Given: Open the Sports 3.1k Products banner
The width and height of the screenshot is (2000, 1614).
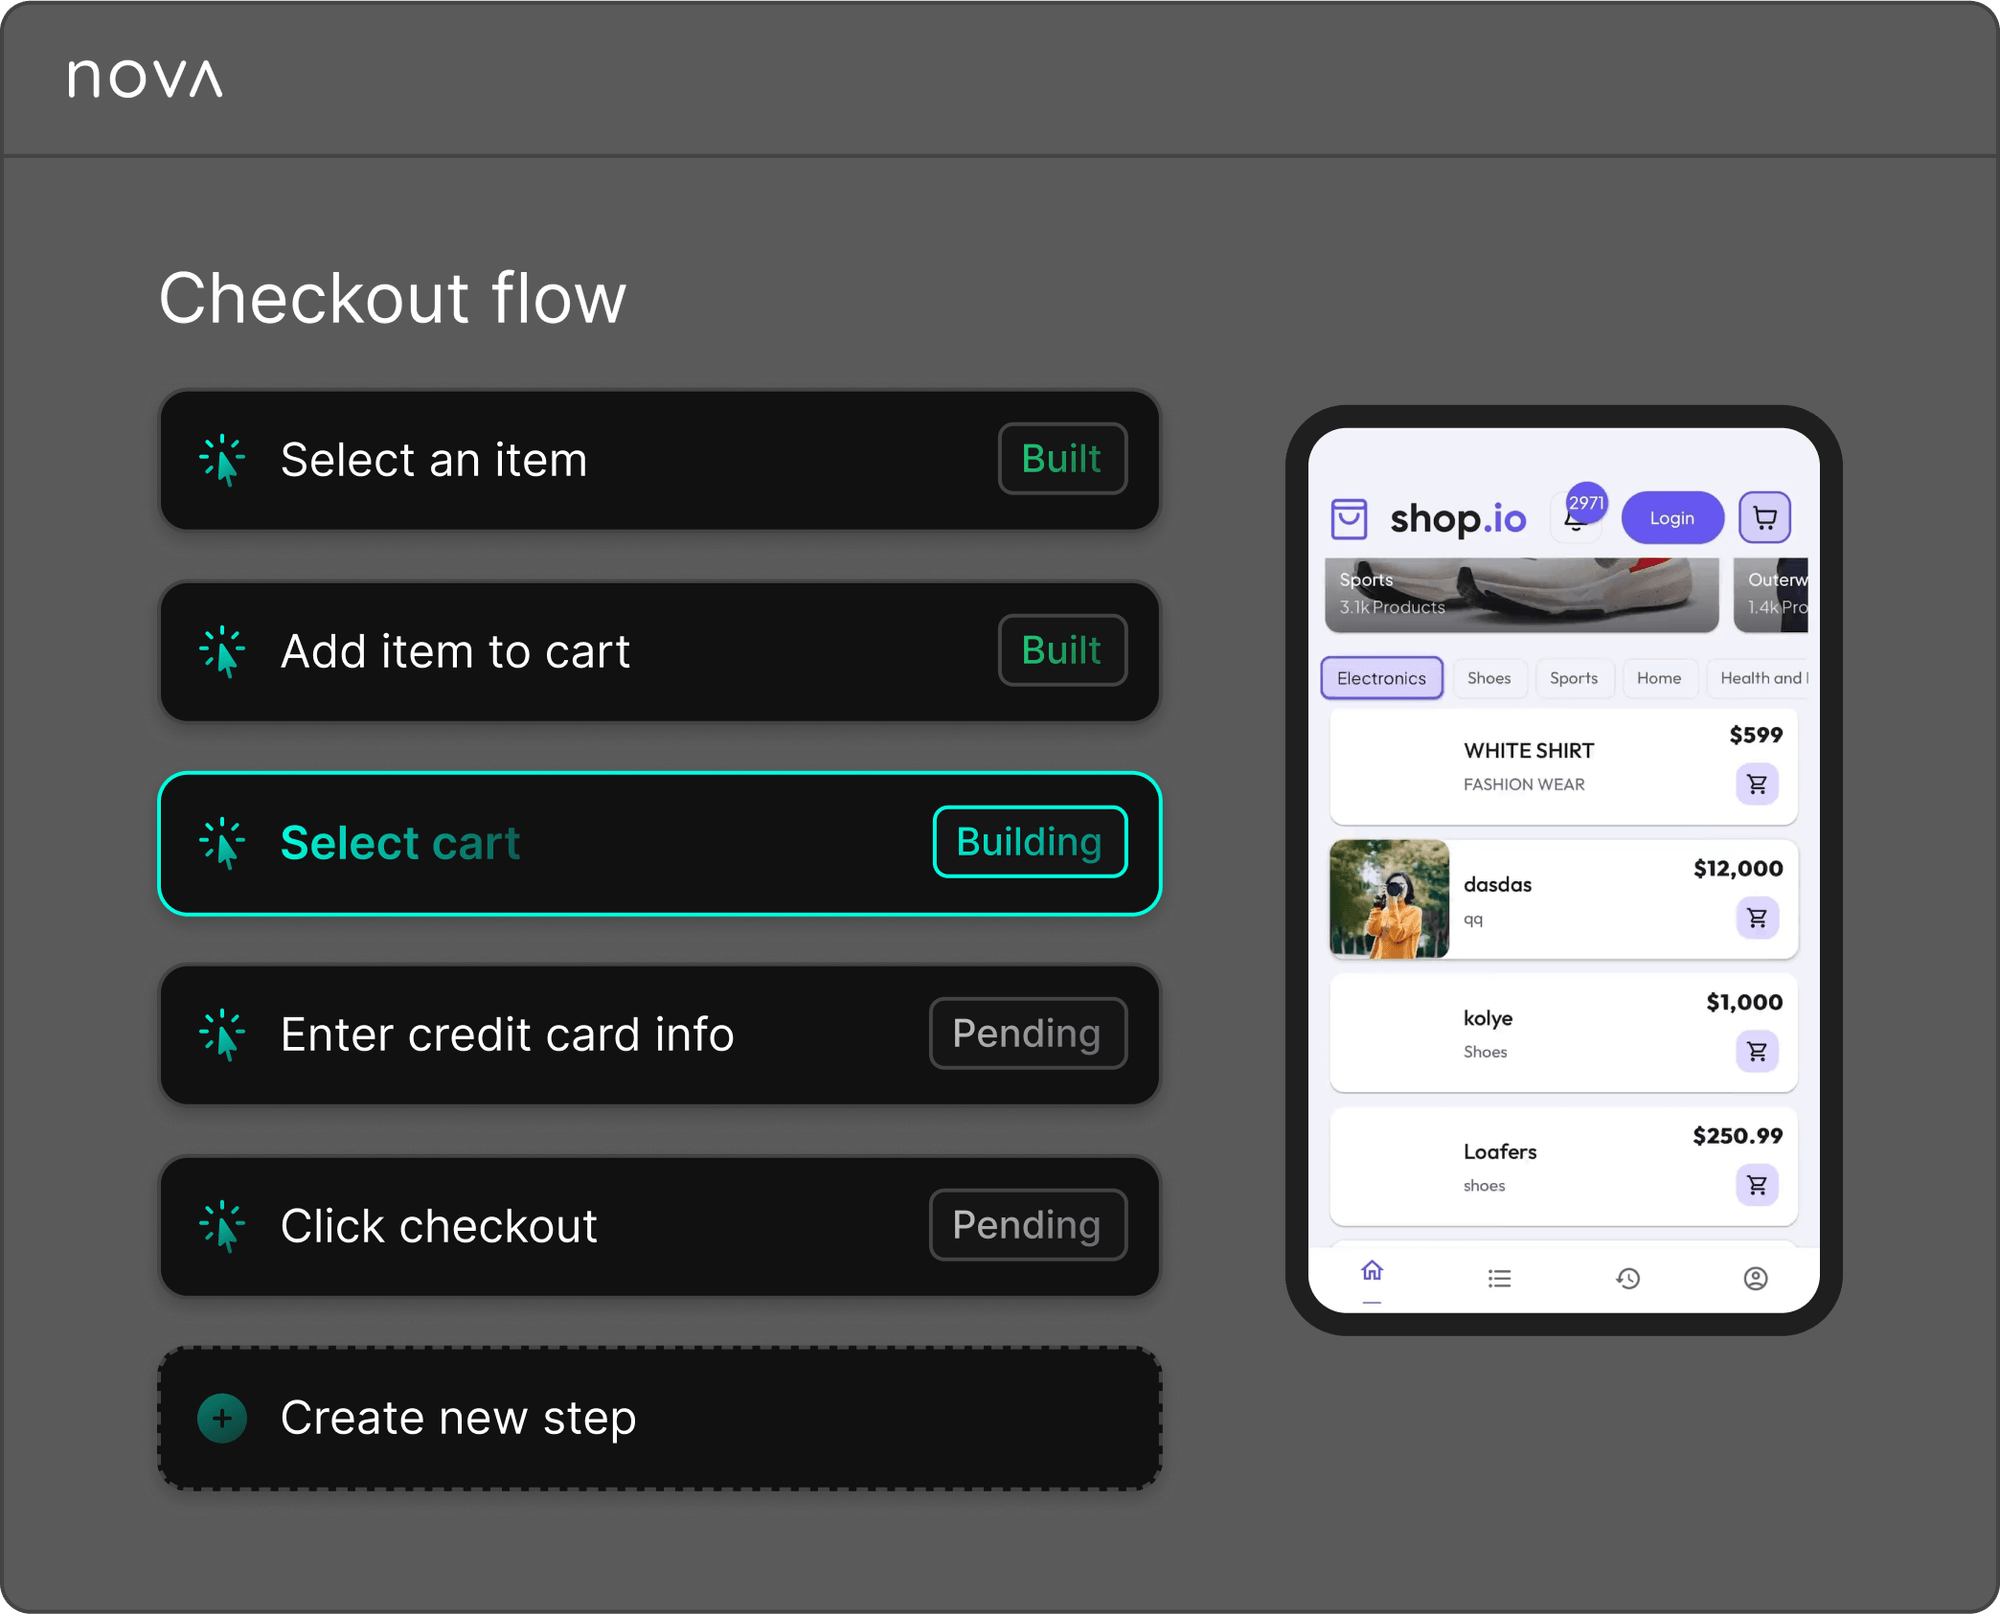Looking at the screenshot, I should click(x=1521, y=595).
